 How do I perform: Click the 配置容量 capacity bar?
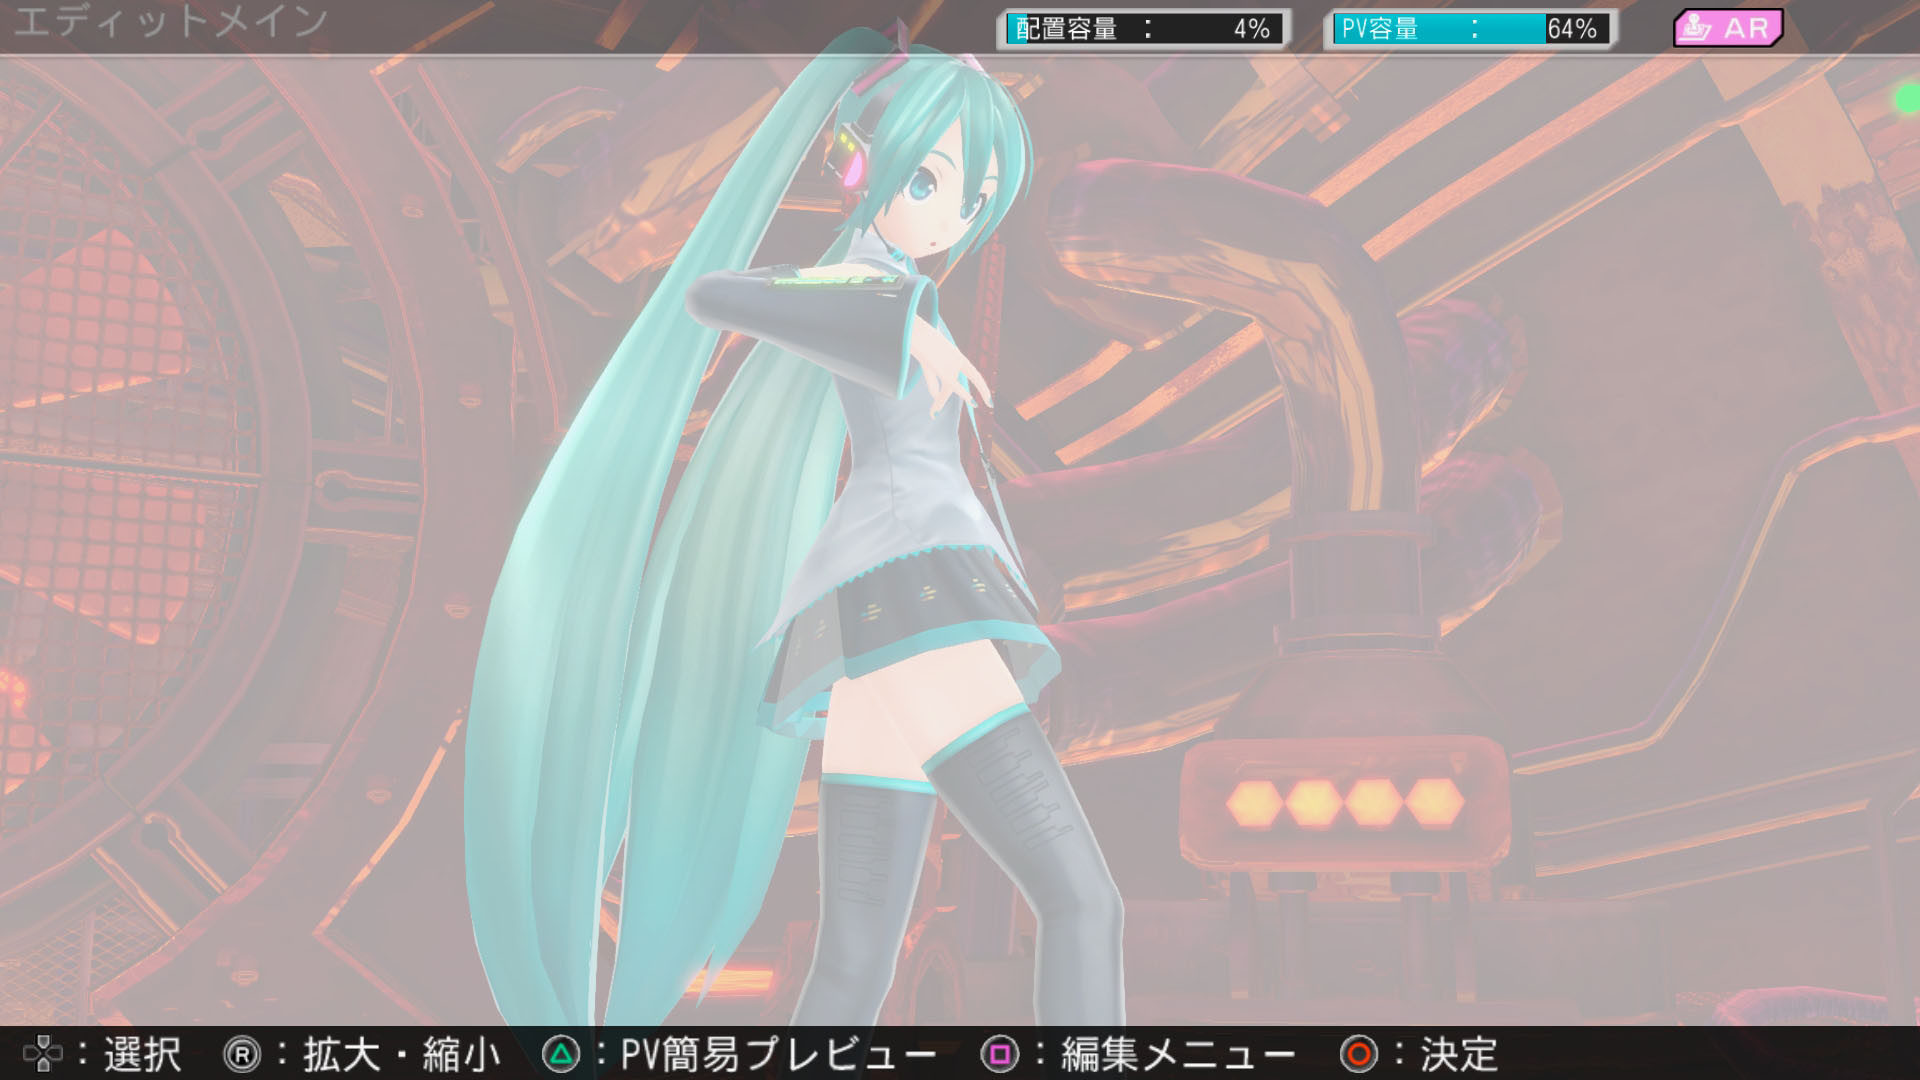(x=1144, y=29)
